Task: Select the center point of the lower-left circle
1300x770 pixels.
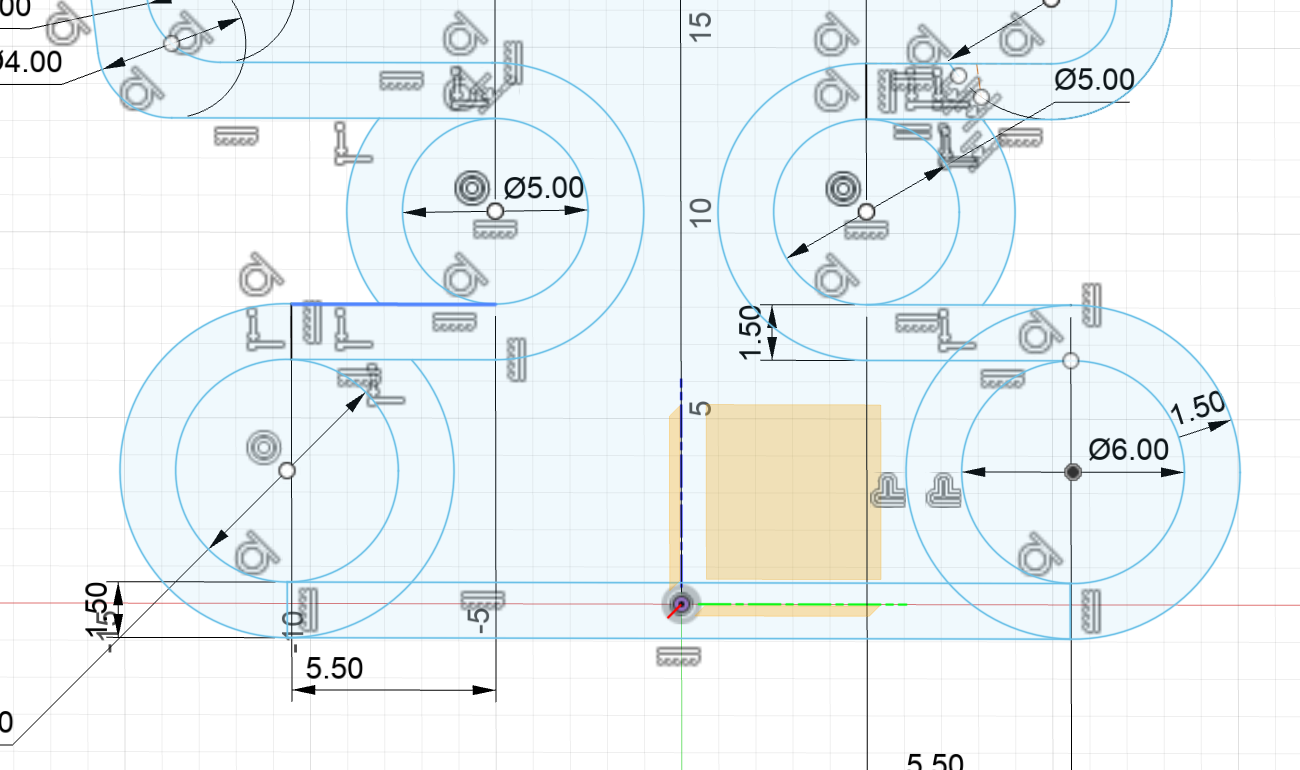Action: (287, 471)
